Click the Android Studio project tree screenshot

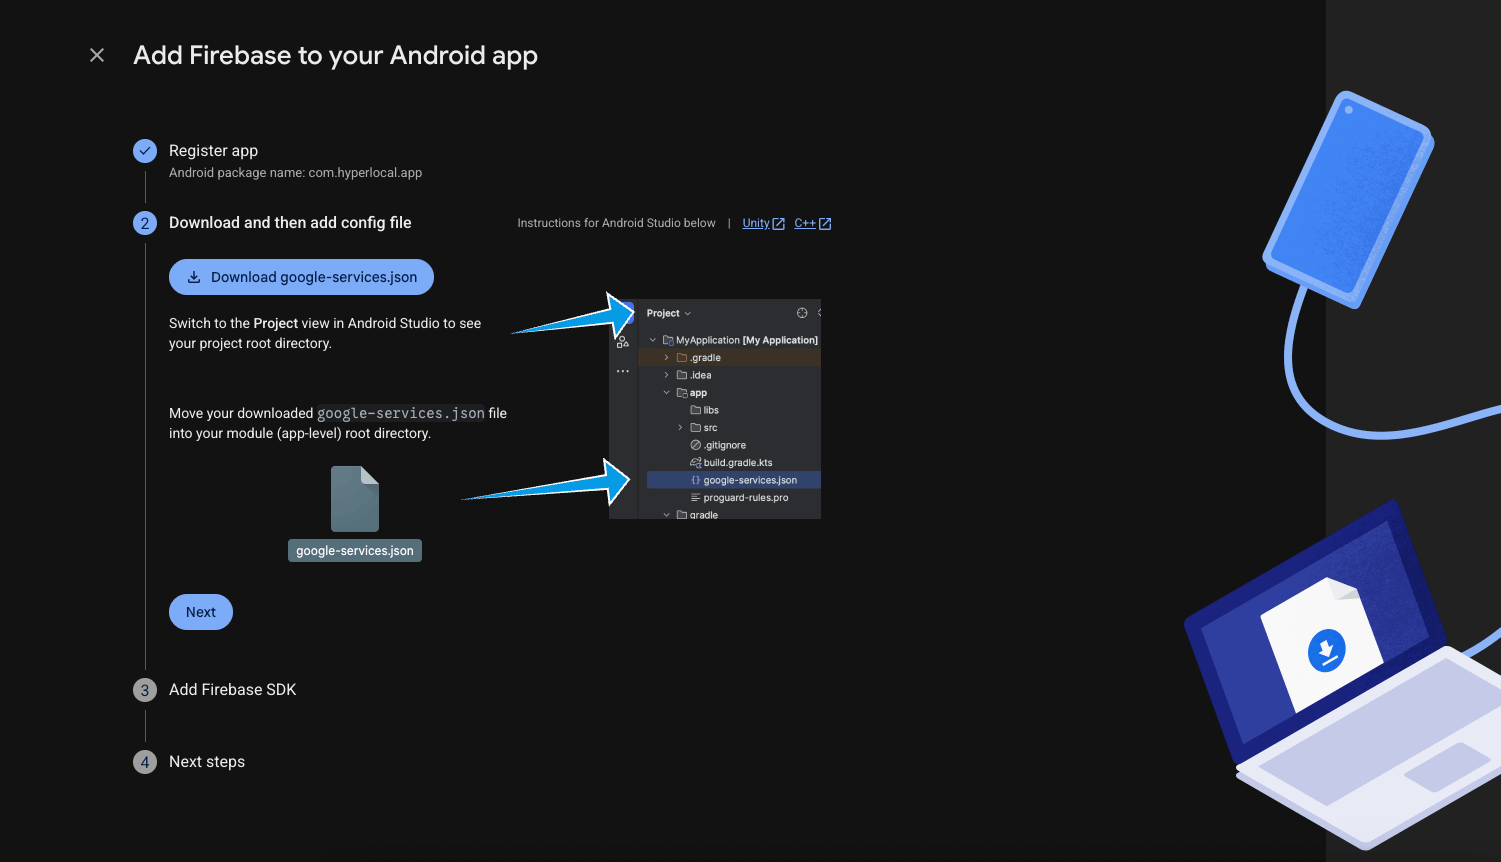(715, 409)
